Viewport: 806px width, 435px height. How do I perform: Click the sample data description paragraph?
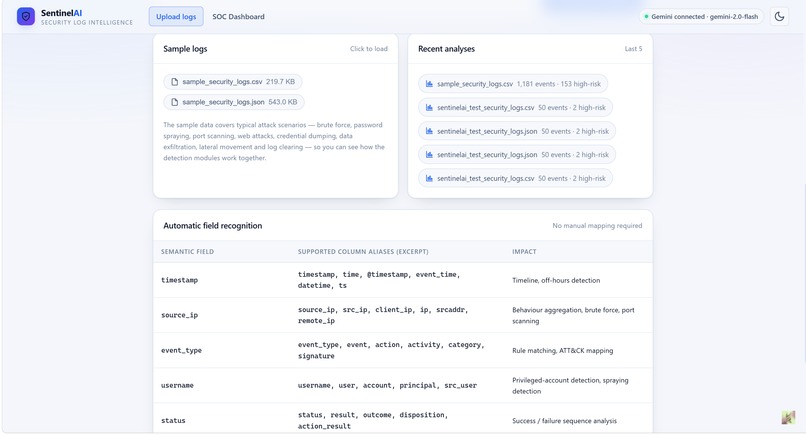(x=274, y=141)
